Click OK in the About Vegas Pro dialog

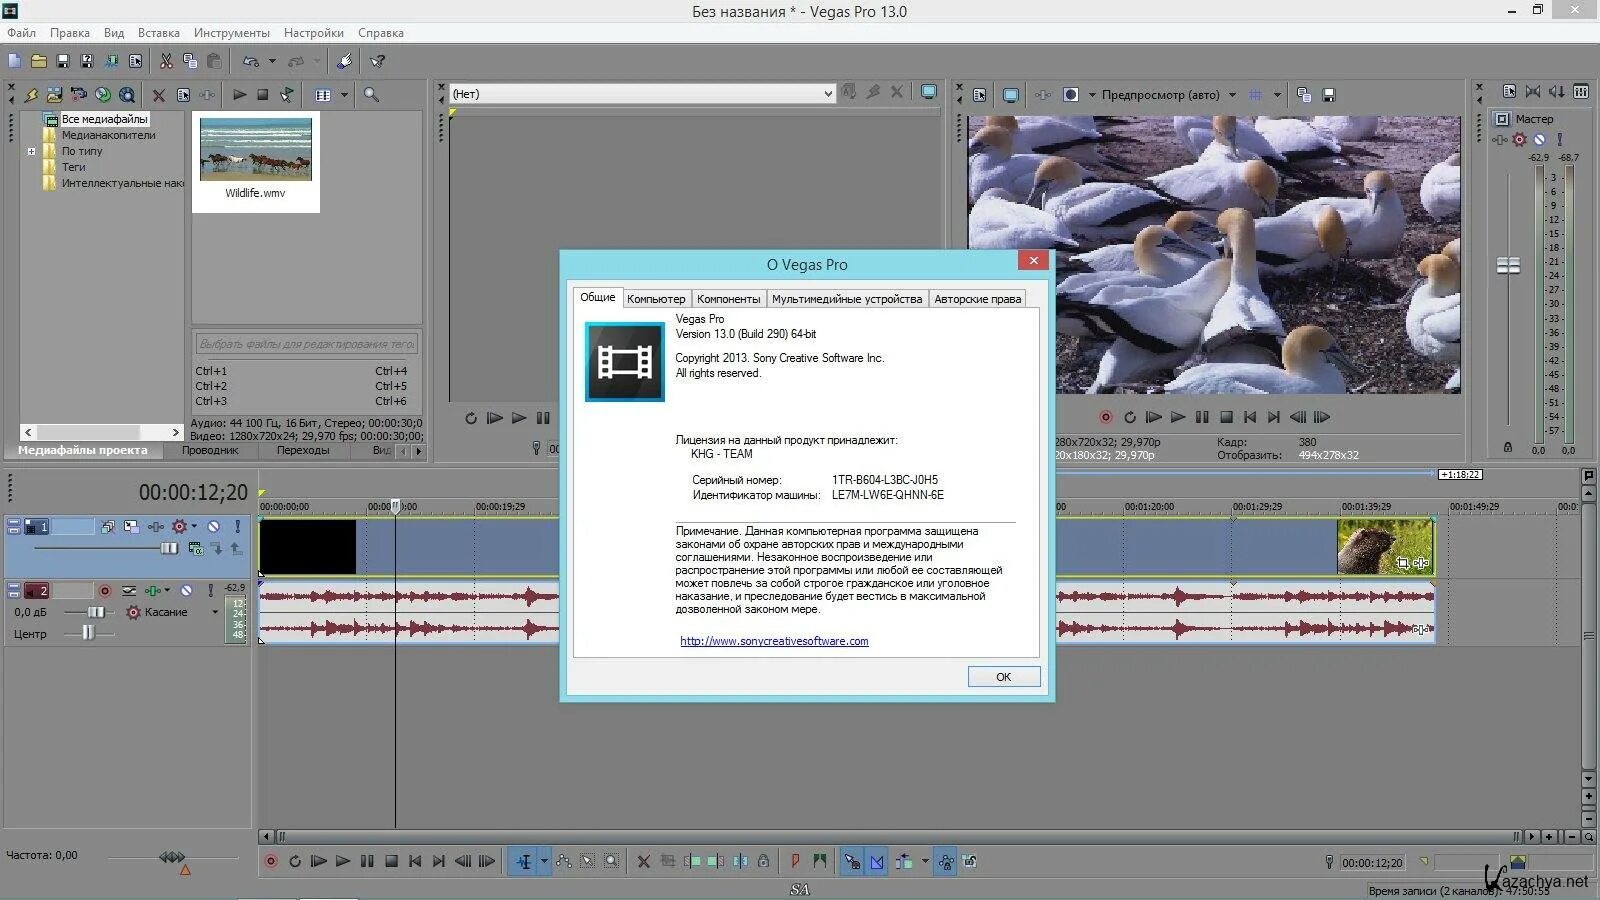pyautogui.click(x=1004, y=677)
